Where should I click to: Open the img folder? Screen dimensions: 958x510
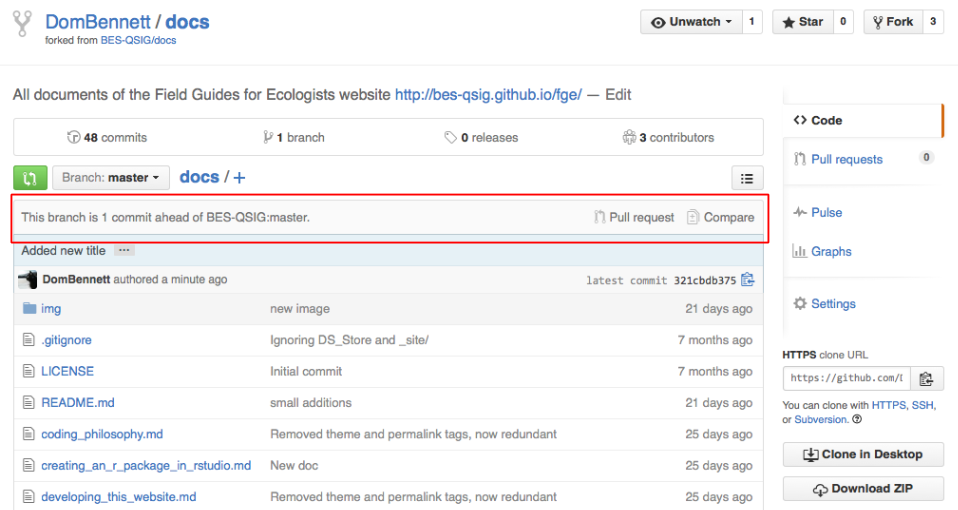(51, 309)
